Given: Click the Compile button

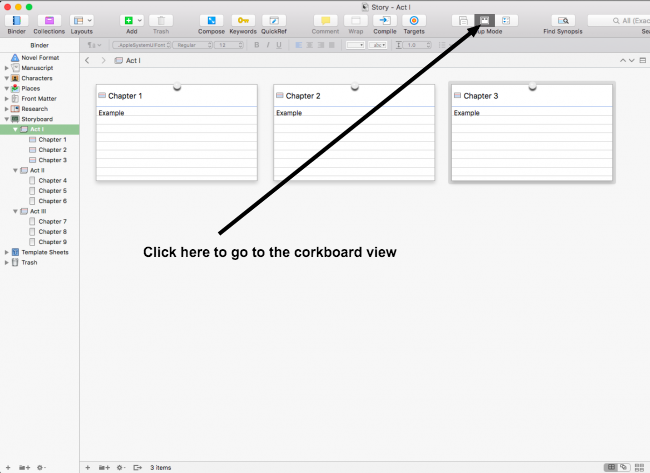Looking at the screenshot, I should tap(385, 20).
